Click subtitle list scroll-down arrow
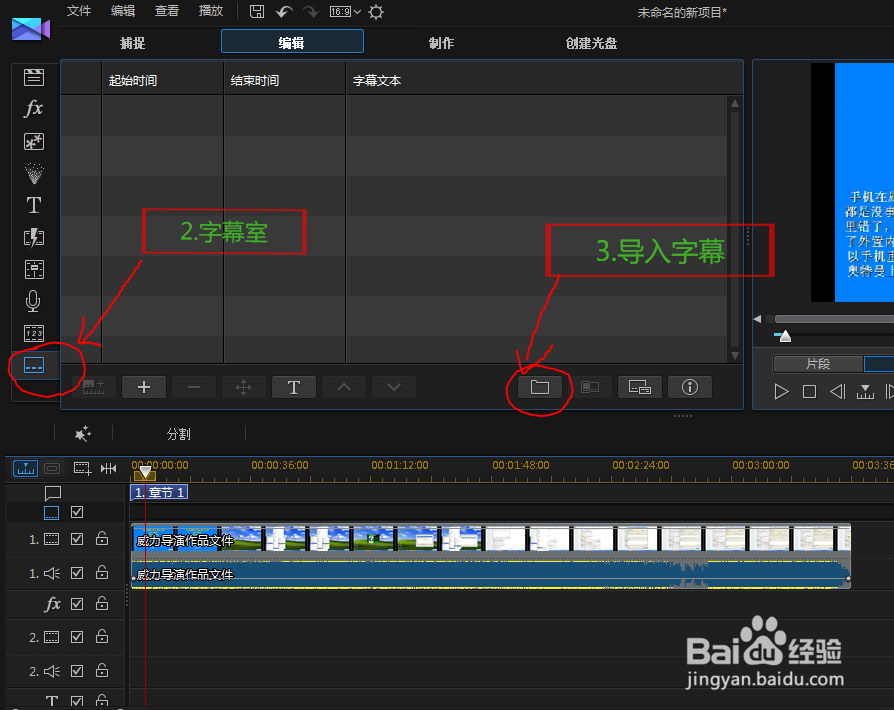The image size is (894, 710). [x=735, y=355]
